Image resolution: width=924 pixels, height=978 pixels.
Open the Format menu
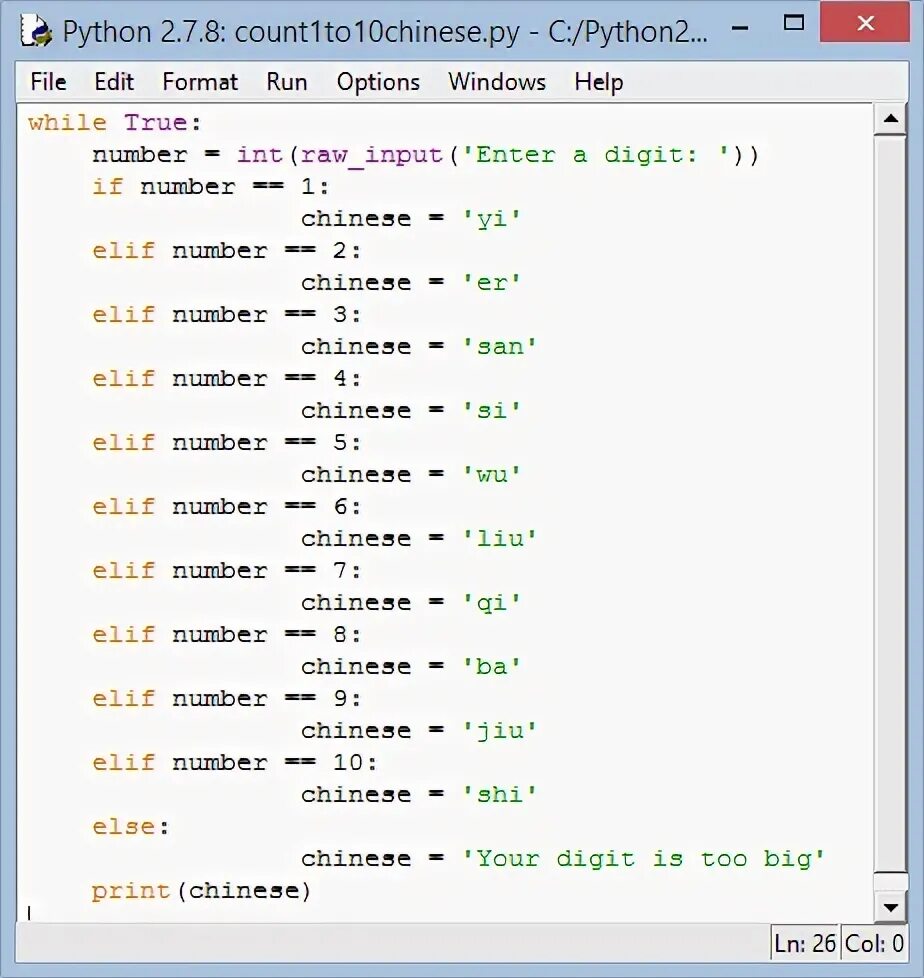(200, 82)
